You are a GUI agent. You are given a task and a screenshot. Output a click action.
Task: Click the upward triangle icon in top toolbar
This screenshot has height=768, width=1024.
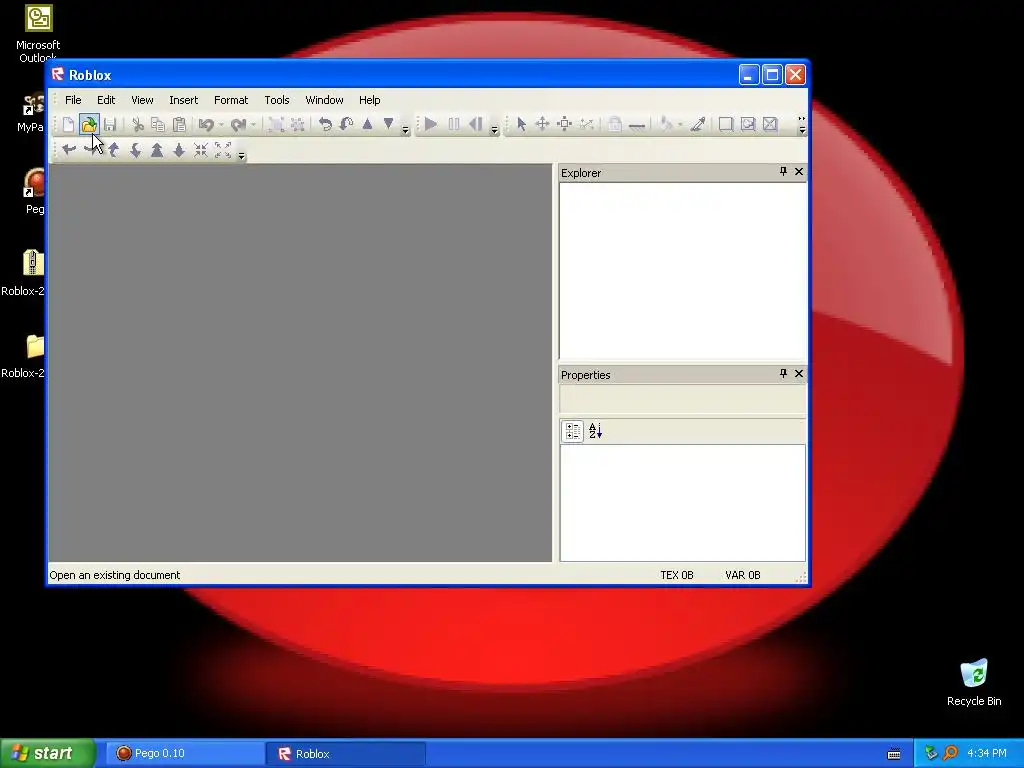tap(367, 123)
